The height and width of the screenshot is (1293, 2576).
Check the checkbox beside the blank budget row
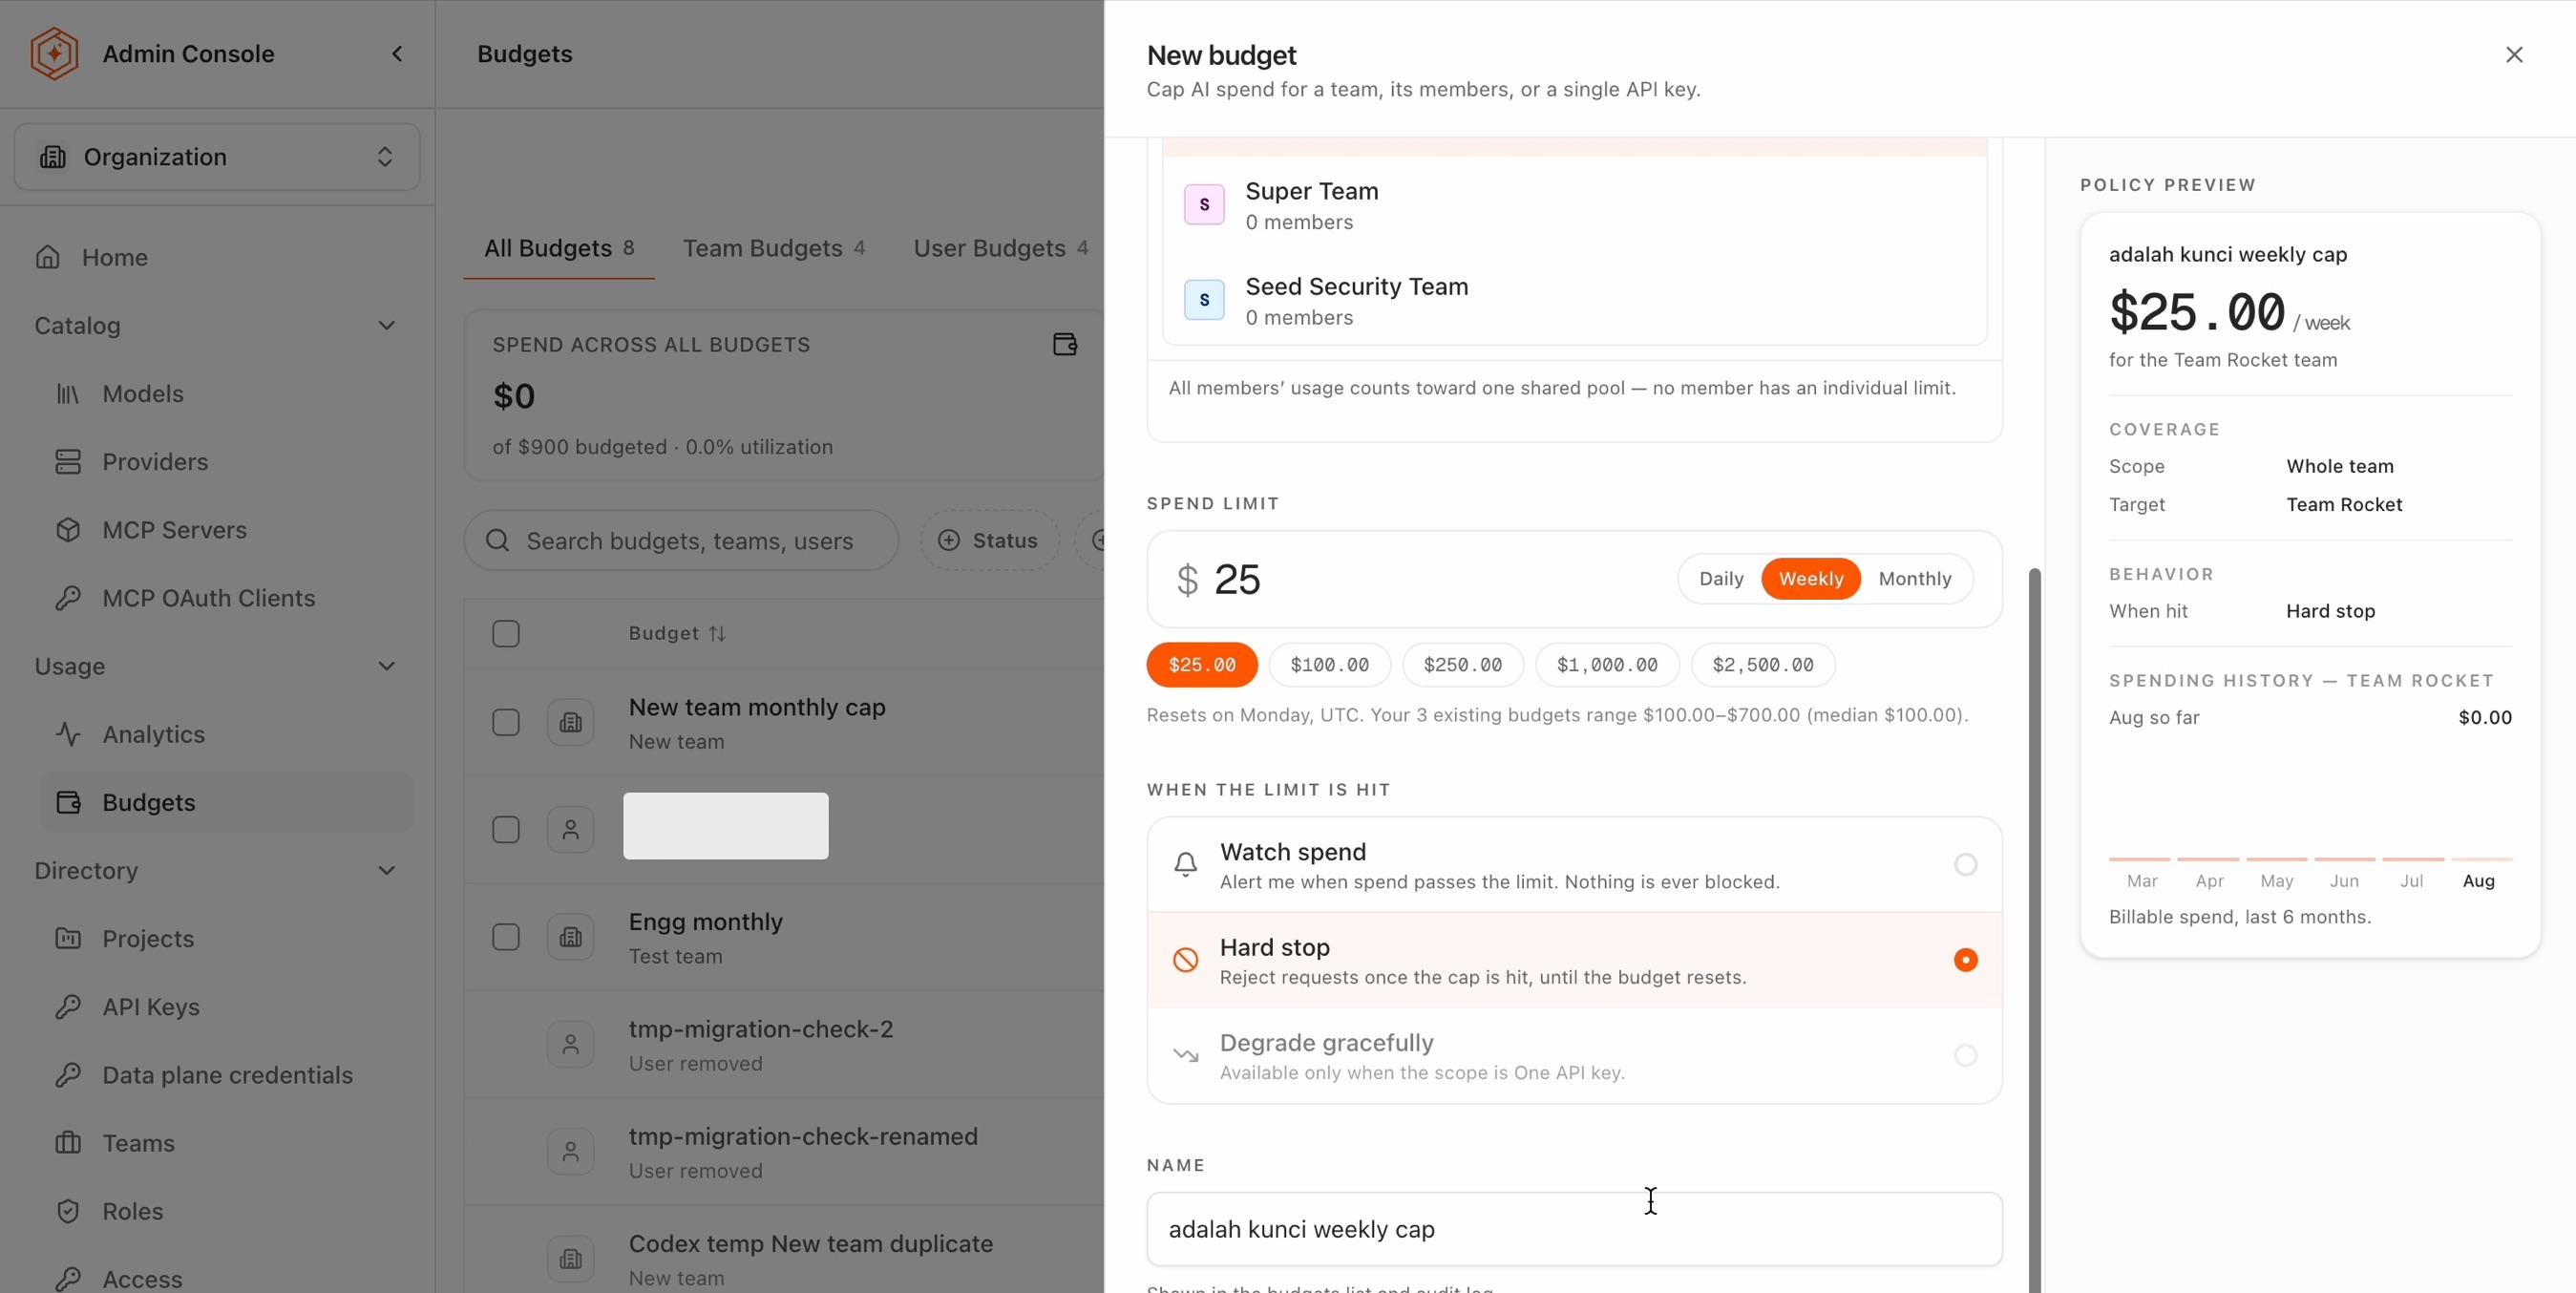tap(506, 829)
